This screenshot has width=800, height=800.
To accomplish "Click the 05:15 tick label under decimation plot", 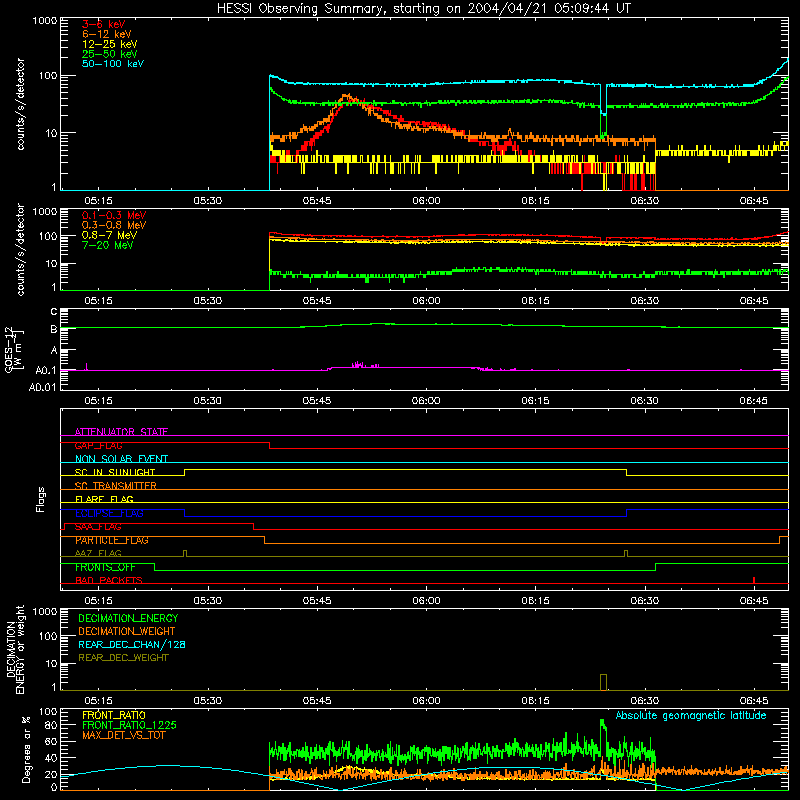I will pos(98,701).
